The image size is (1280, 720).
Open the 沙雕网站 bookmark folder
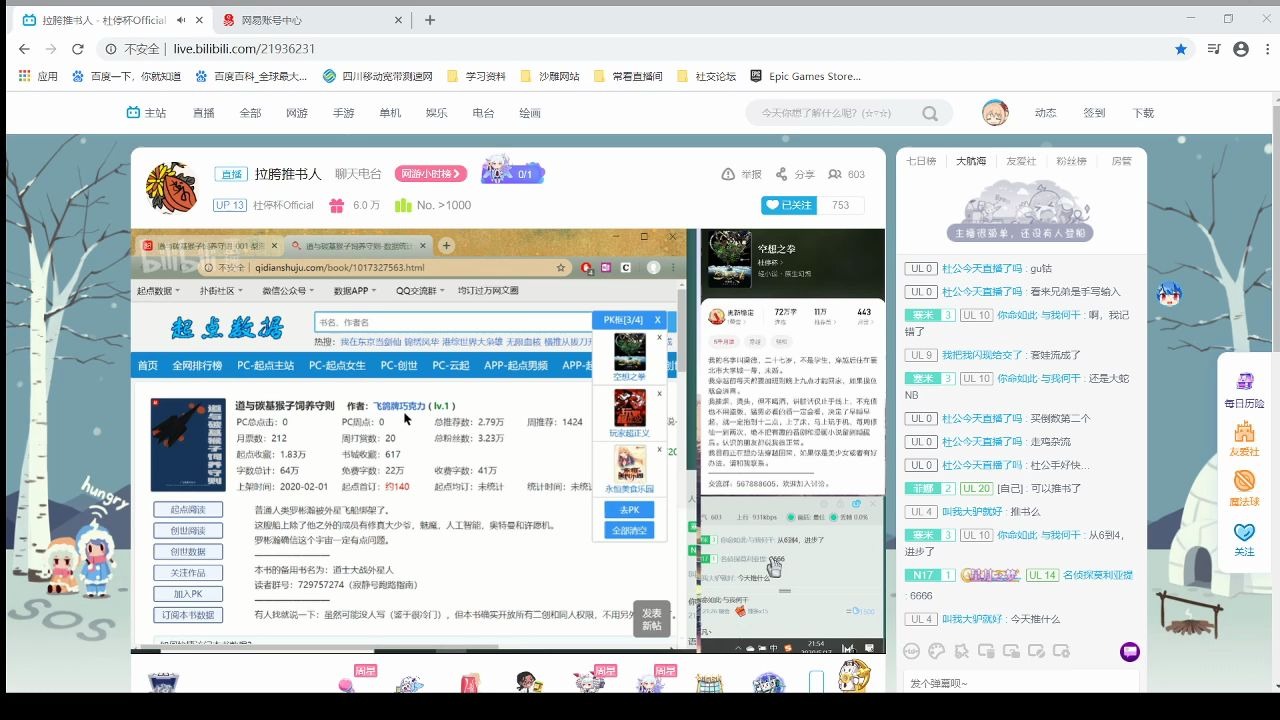(x=549, y=76)
